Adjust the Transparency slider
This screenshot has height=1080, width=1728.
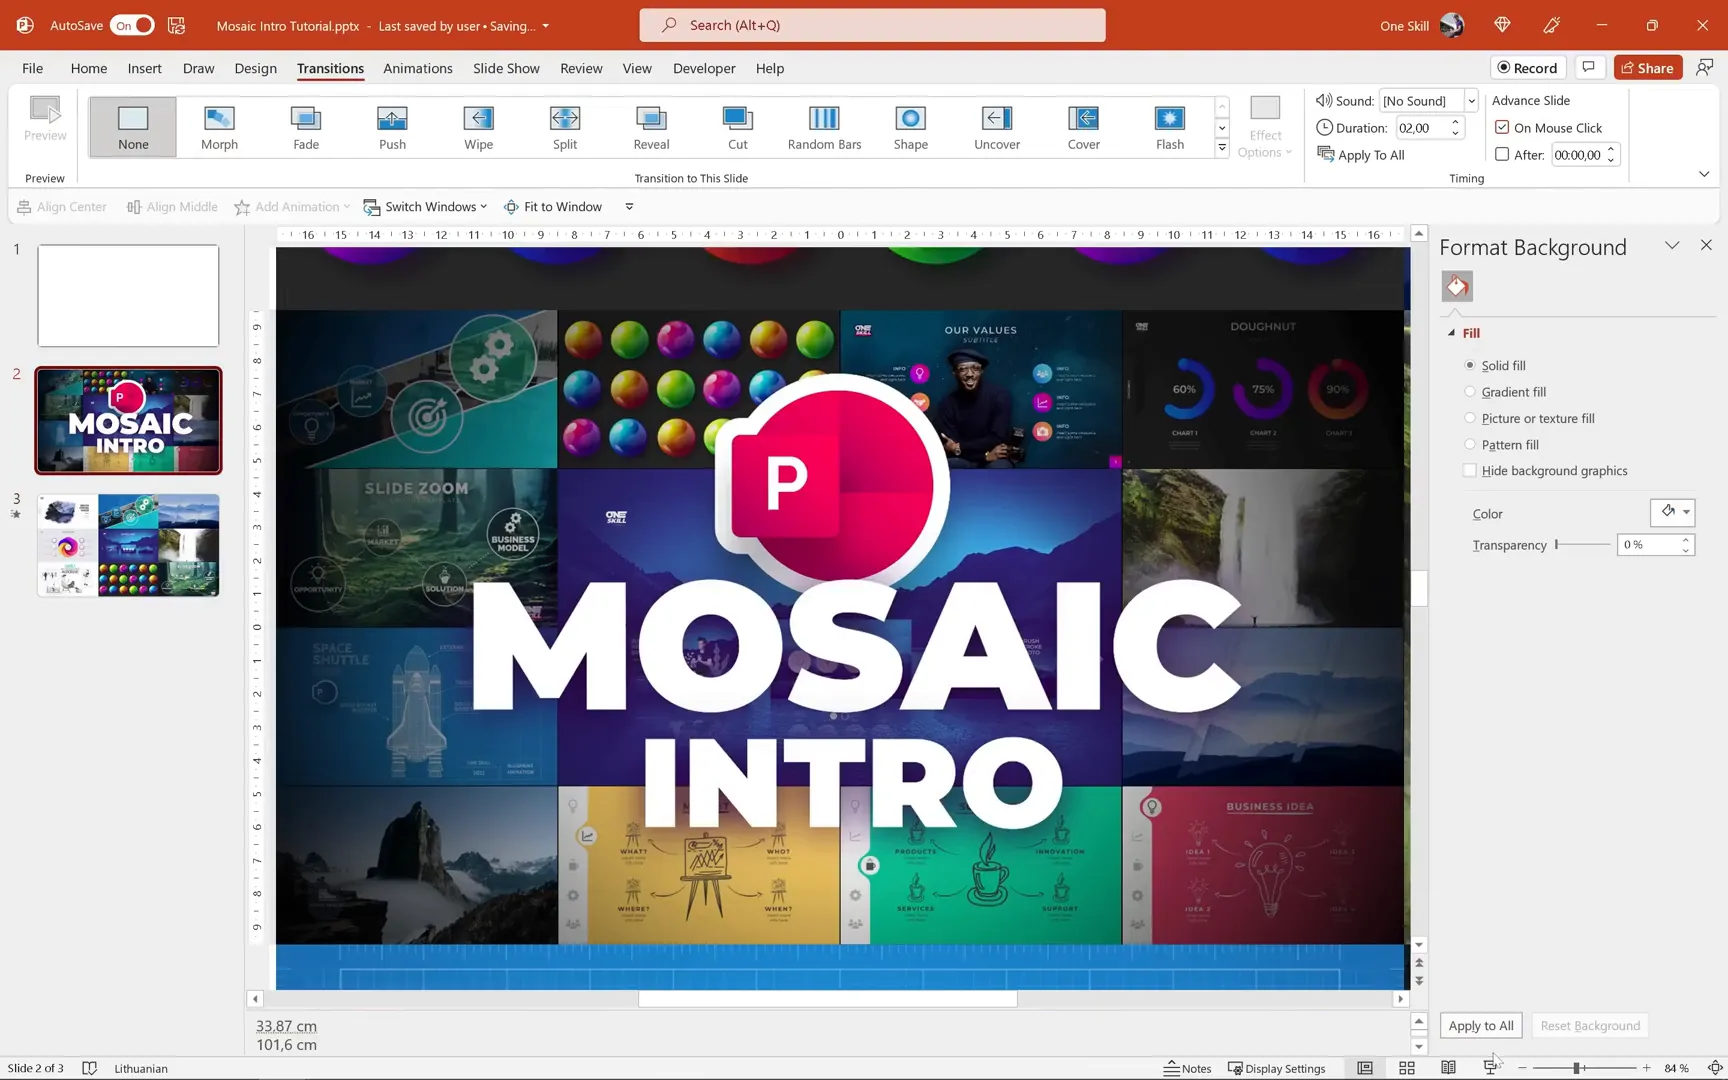pyautogui.click(x=1582, y=545)
